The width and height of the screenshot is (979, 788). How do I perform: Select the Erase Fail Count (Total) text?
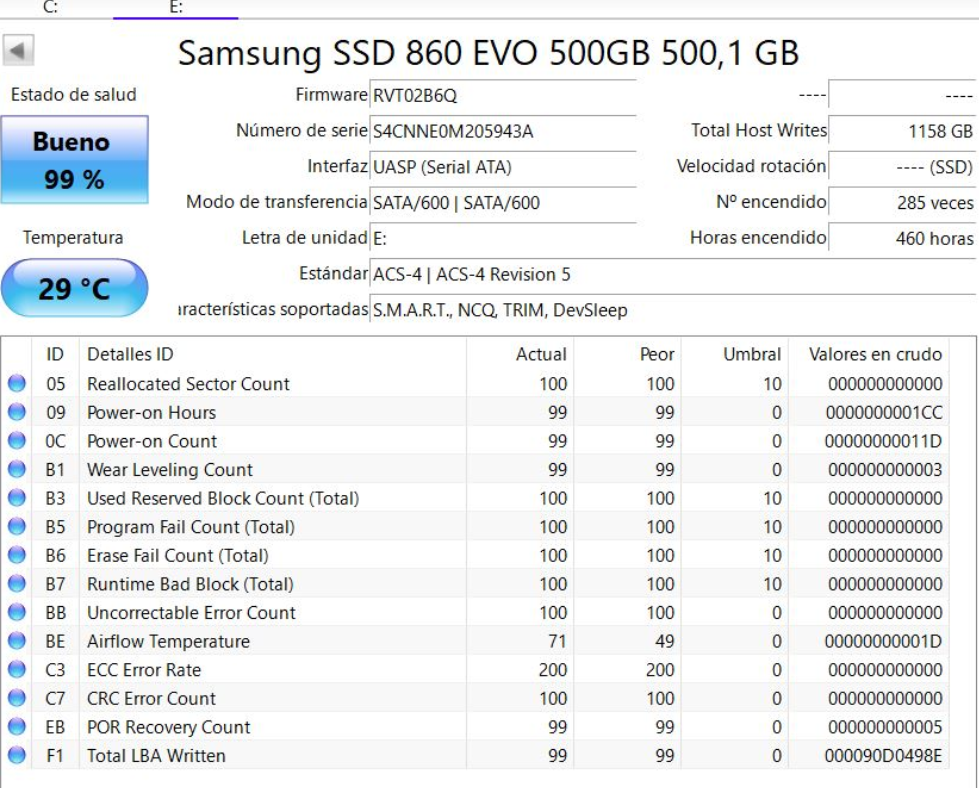(x=177, y=556)
